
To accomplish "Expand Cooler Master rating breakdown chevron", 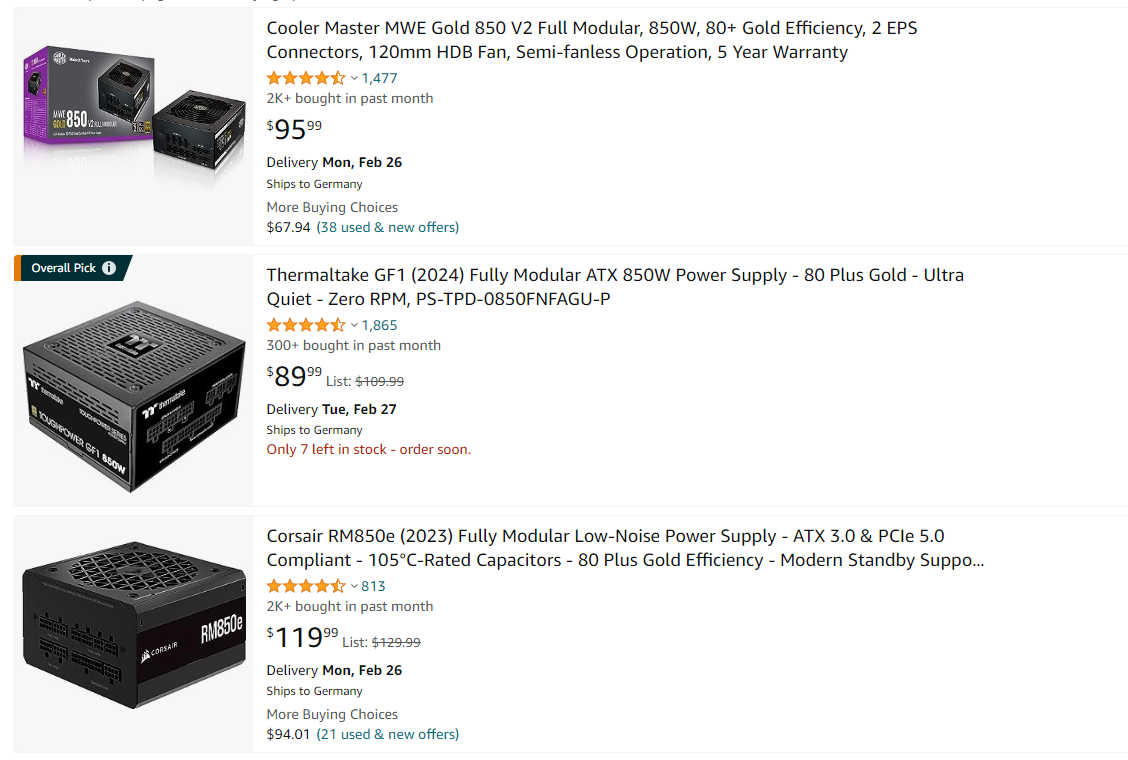I will tap(354, 78).
